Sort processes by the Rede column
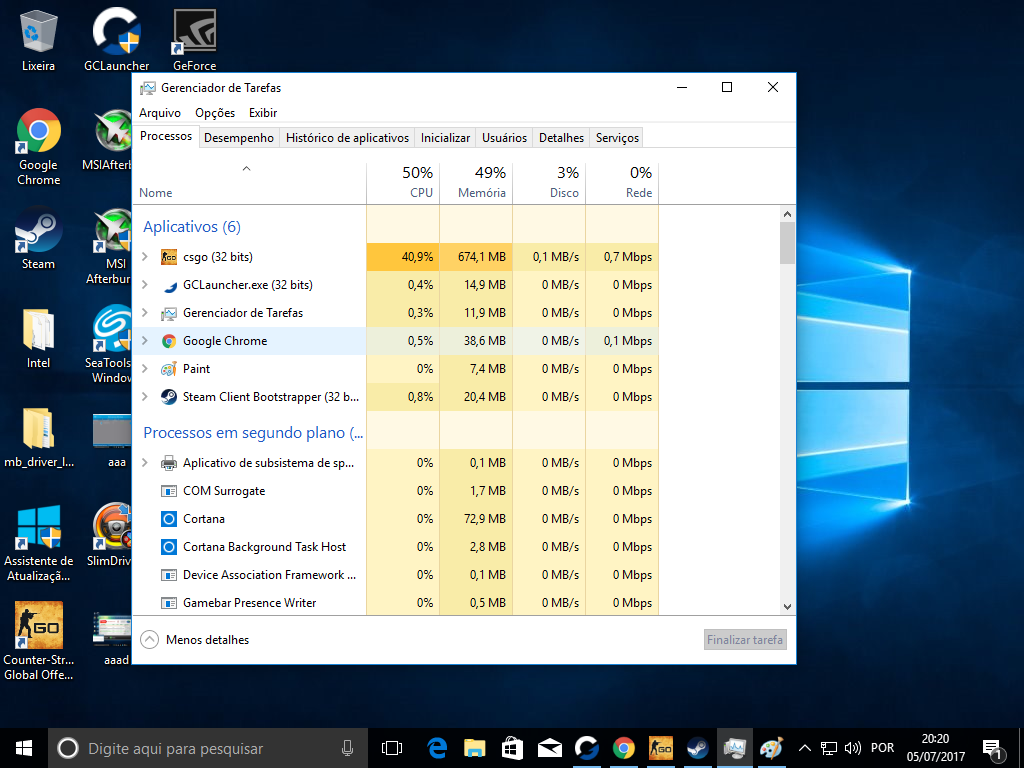 [622, 182]
